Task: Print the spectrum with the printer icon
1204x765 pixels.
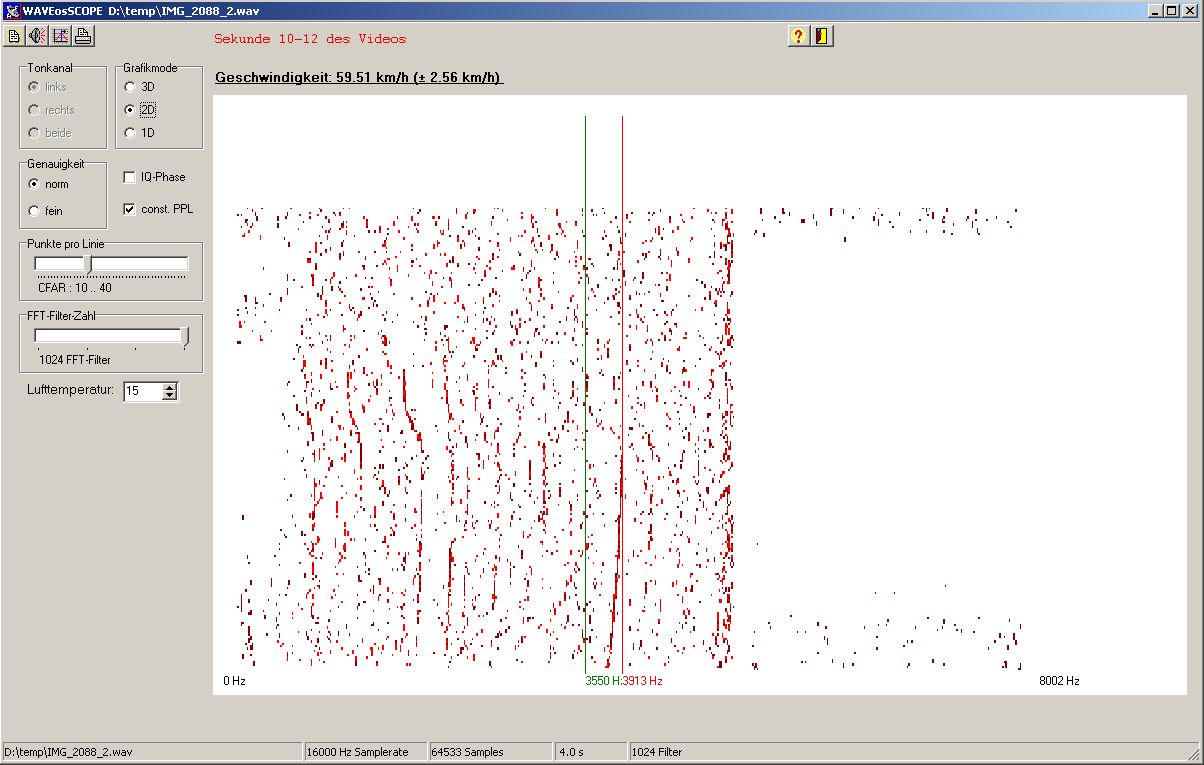Action: point(83,36)
